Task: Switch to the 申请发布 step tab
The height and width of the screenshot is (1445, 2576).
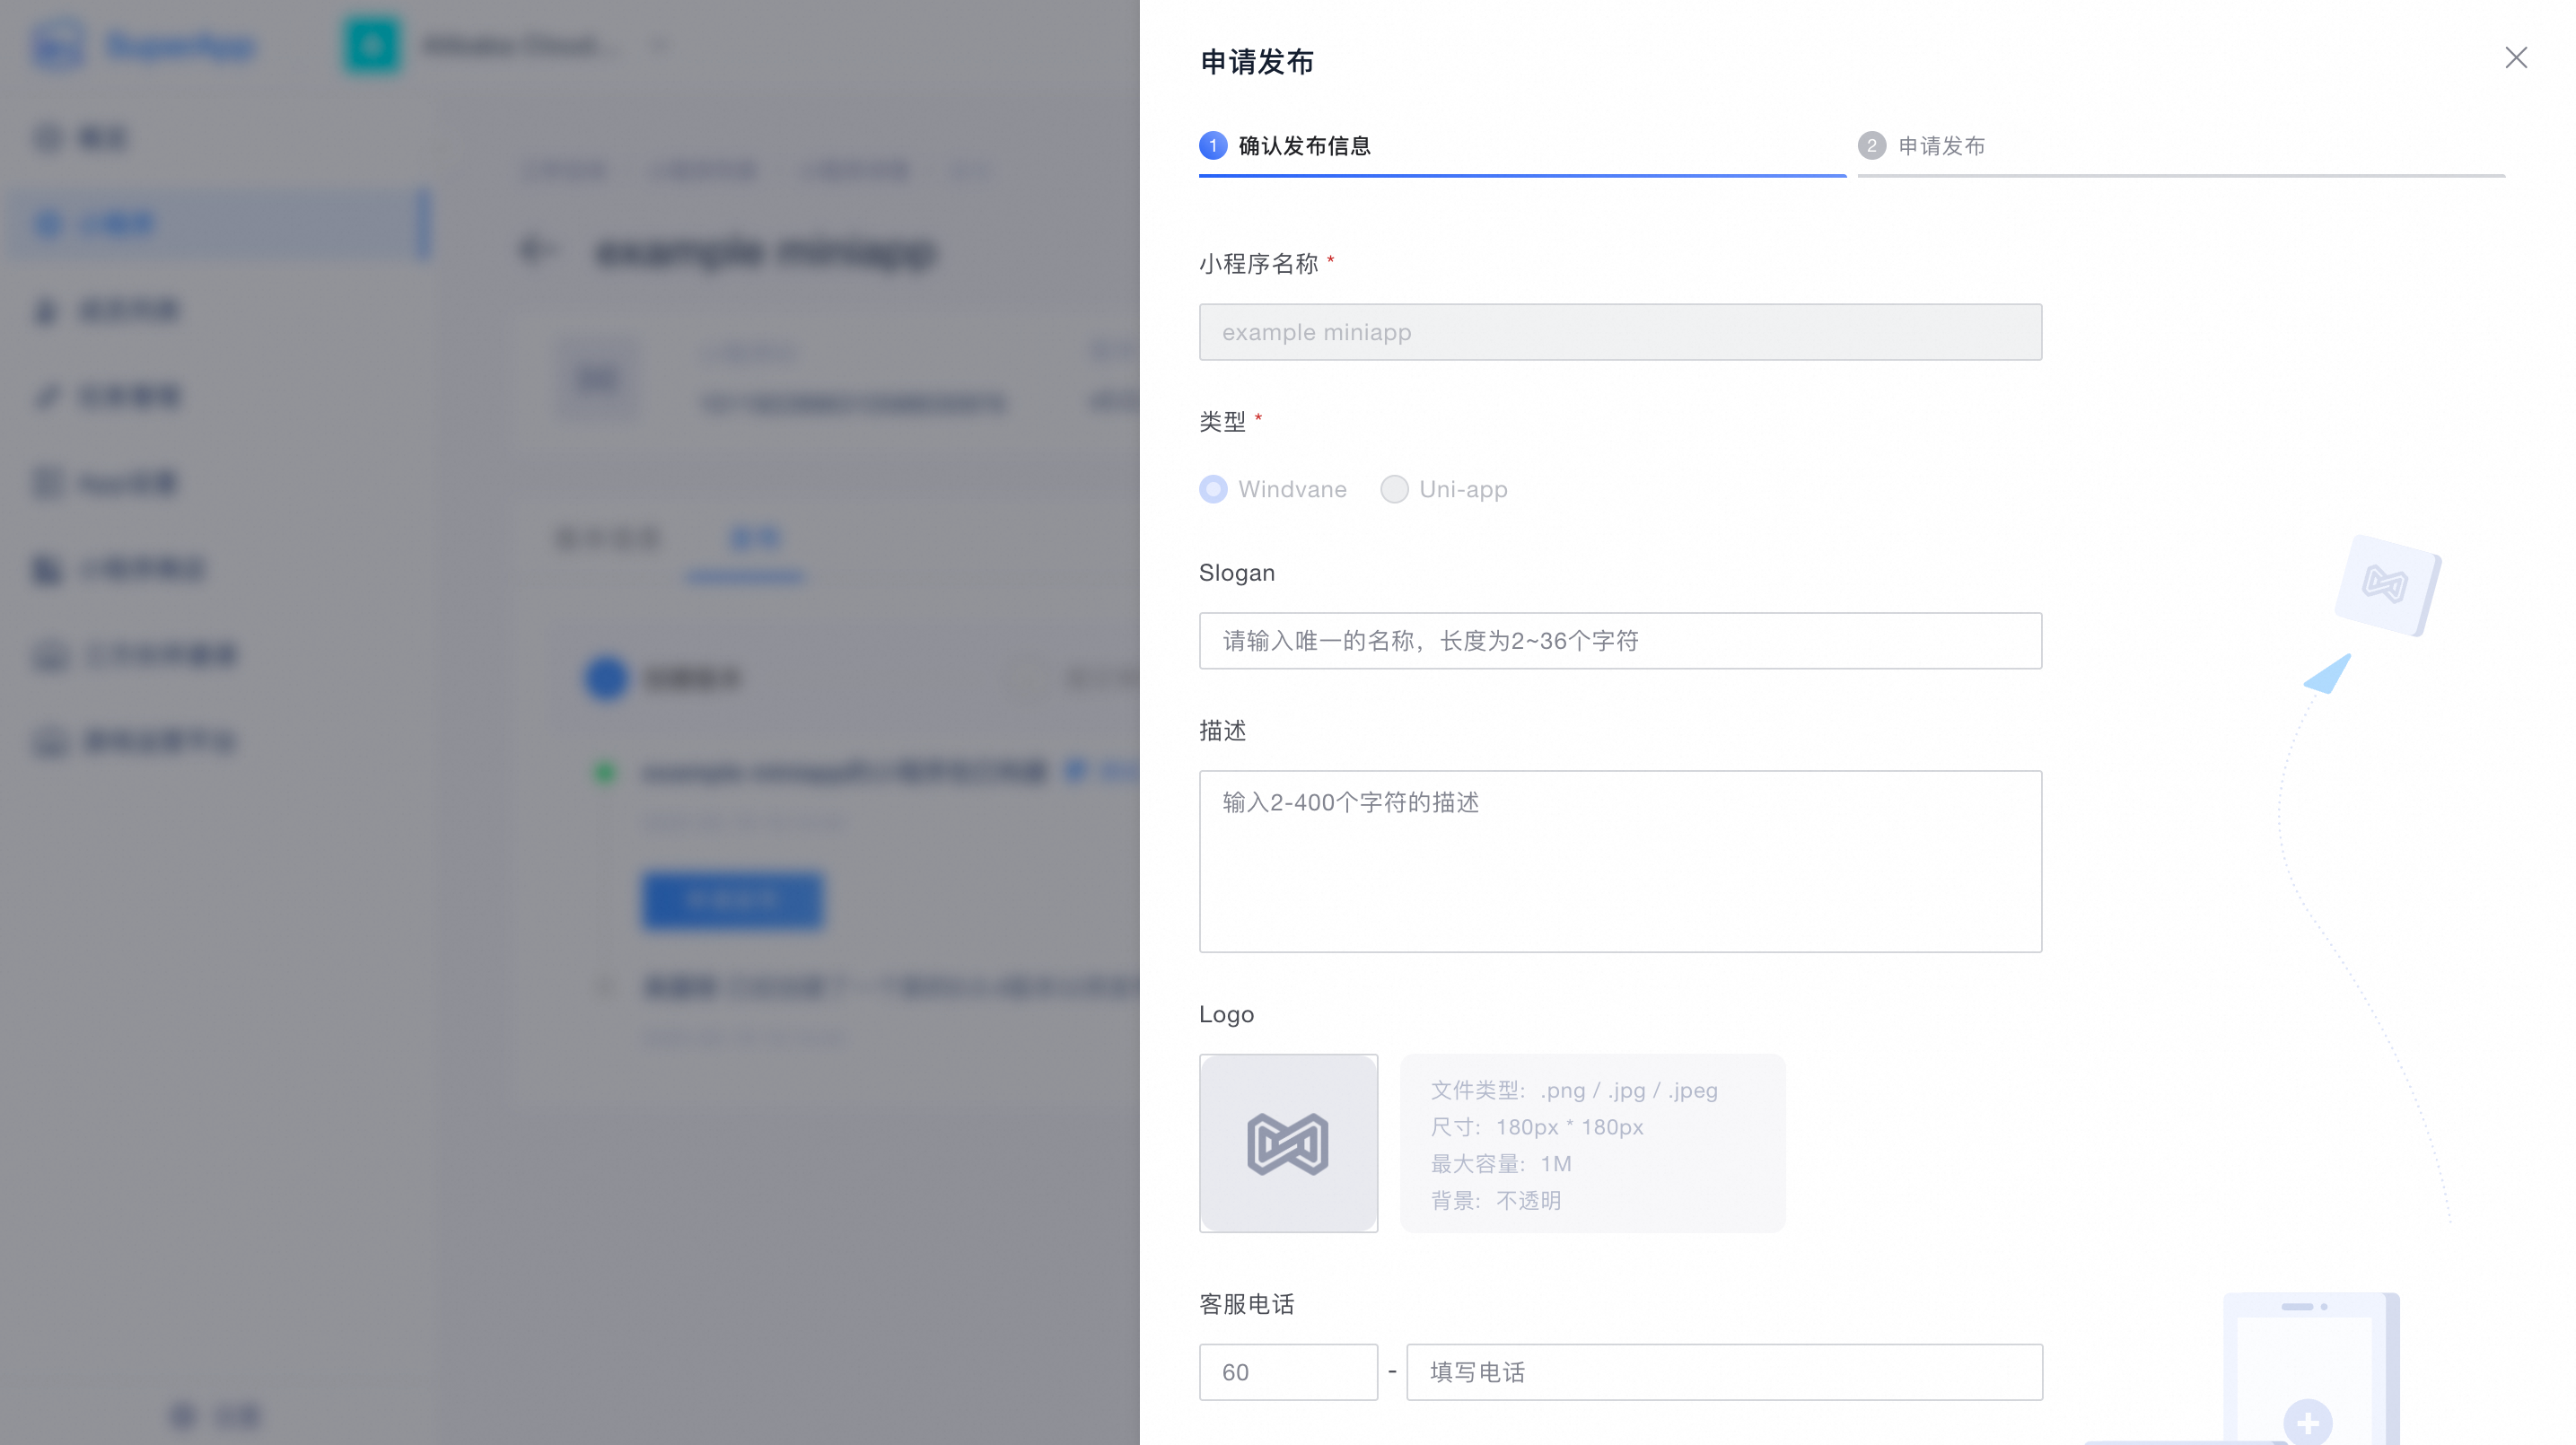Action: tap(1941, 146)
